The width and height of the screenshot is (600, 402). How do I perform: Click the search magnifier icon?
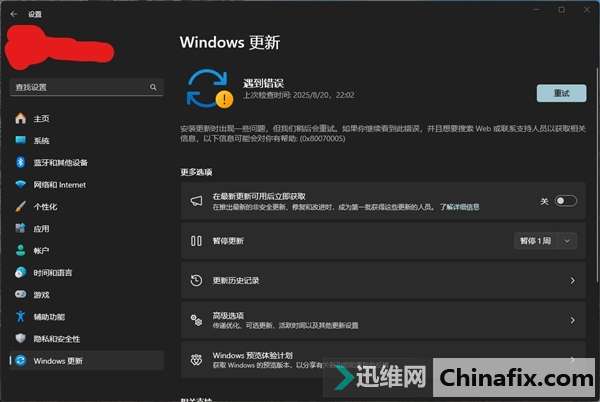tap(153, 87)
